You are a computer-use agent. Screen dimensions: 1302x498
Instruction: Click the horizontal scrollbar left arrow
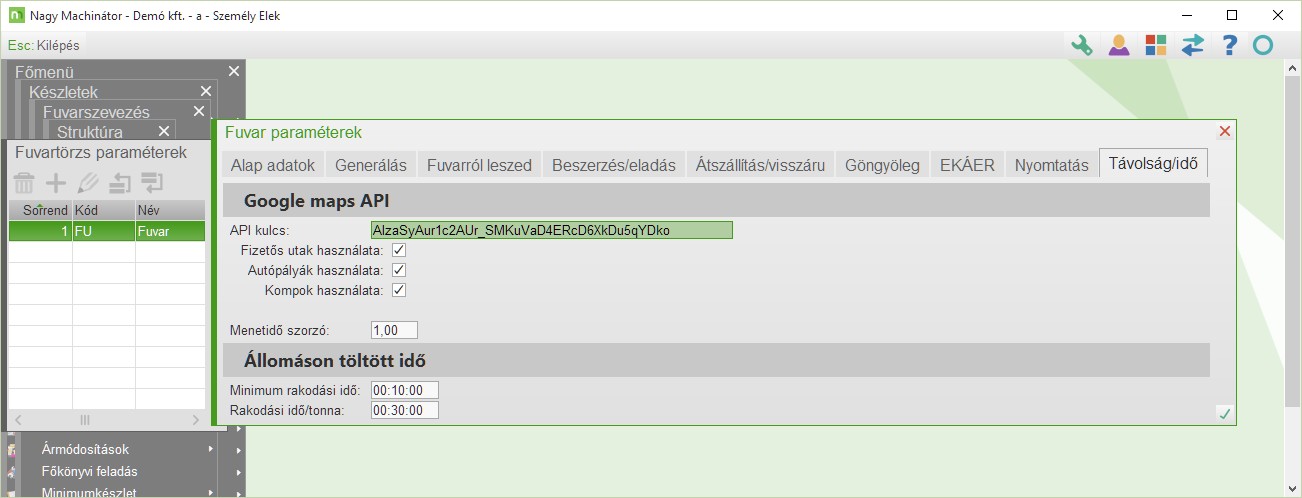(x=18, y=420)
